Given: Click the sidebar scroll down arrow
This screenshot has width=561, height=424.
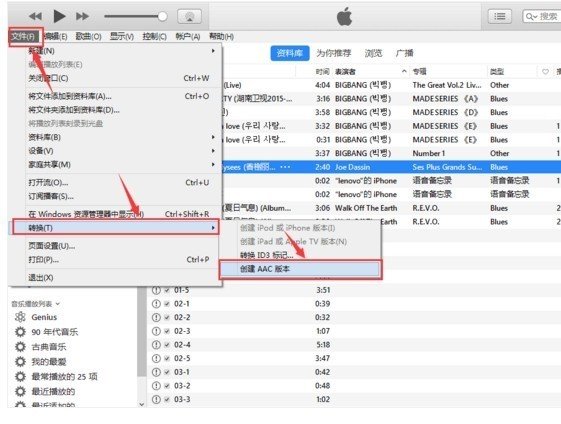Looking at the screenshot, I should coord(142,404).
